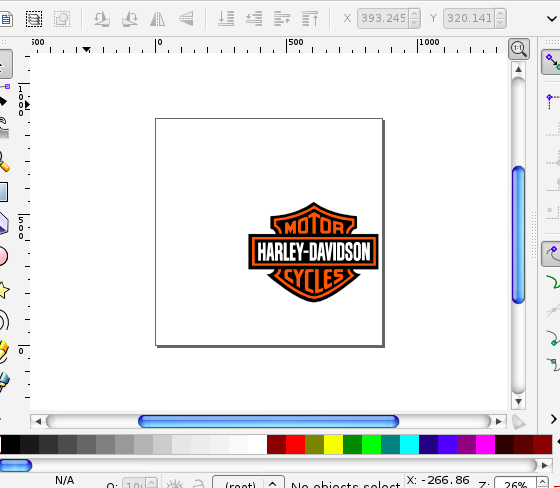Viewport: 560px width, 488px height.
Task: Click the zoom 26% field
Action: [x=516, y=483]
